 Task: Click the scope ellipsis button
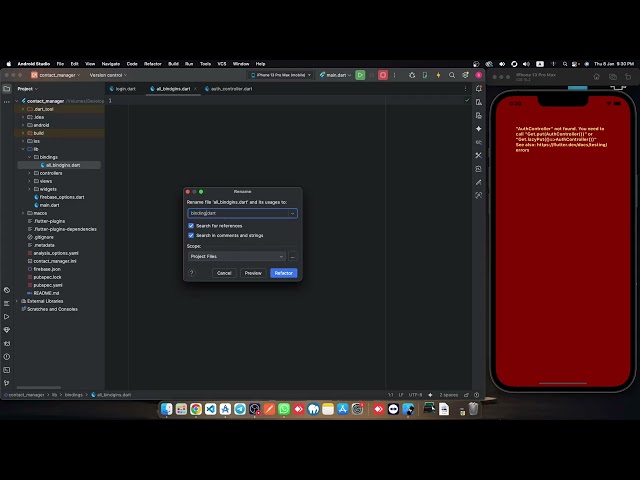[292, 256]
